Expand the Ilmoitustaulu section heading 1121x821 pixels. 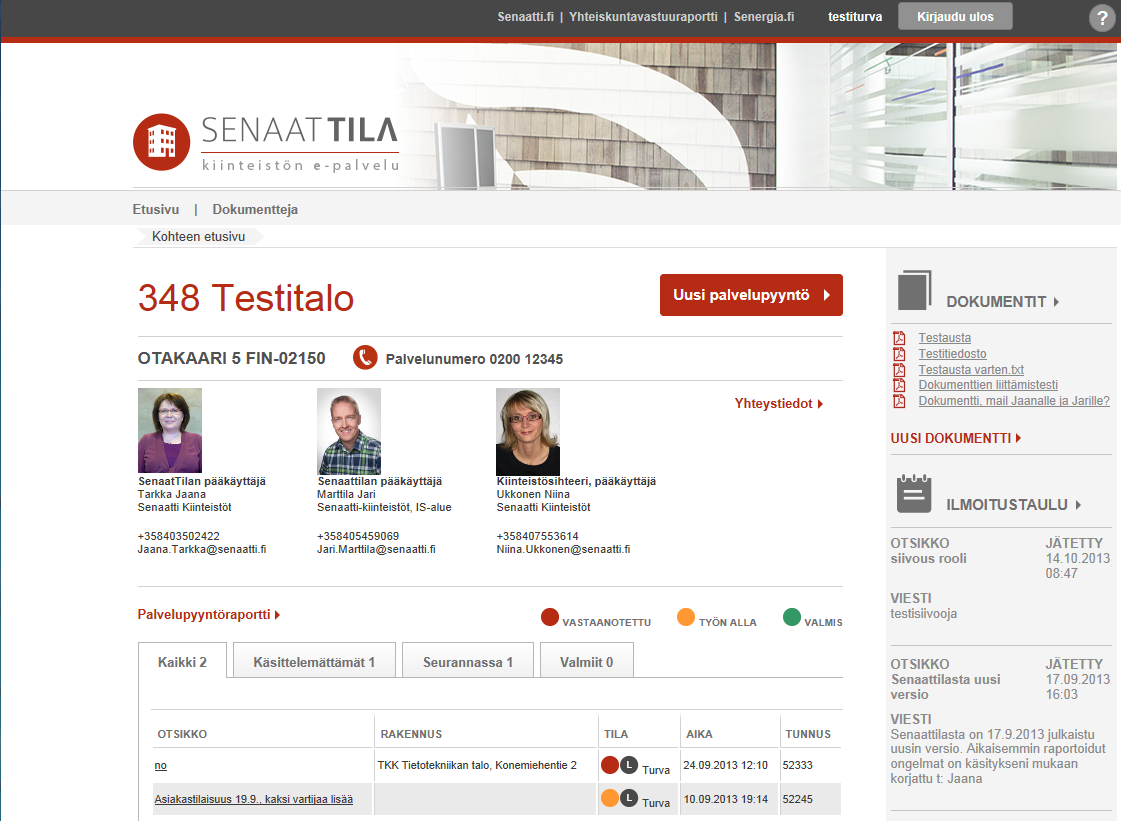click(x=1014, y=505)
